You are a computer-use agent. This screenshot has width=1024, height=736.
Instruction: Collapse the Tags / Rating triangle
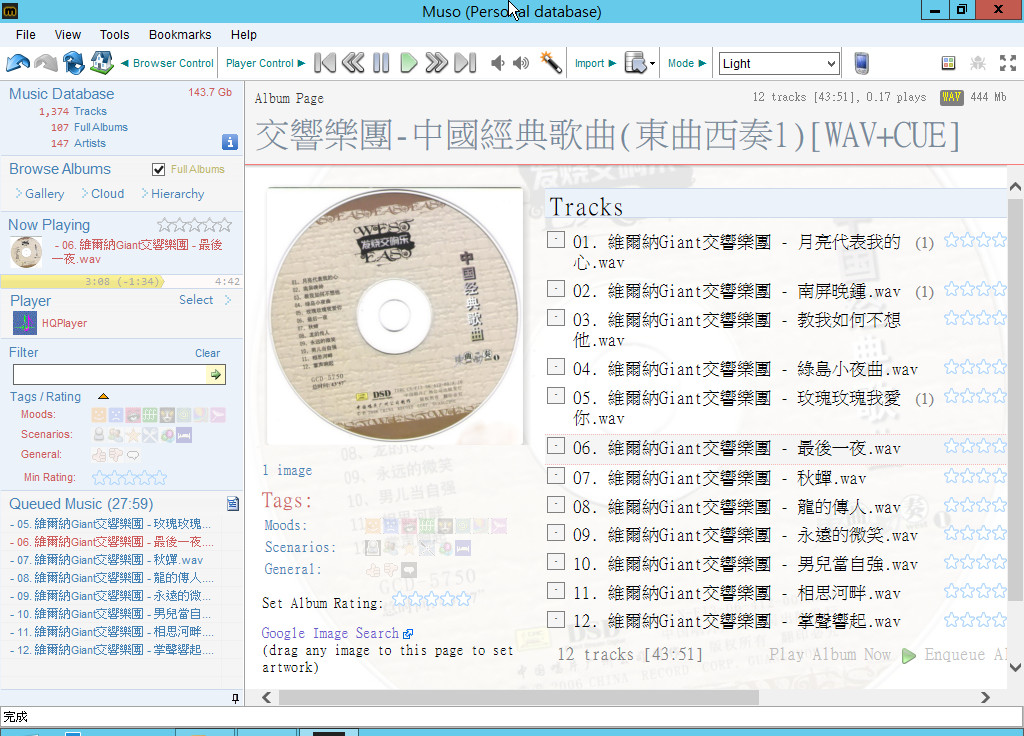[x=103, y=396]
